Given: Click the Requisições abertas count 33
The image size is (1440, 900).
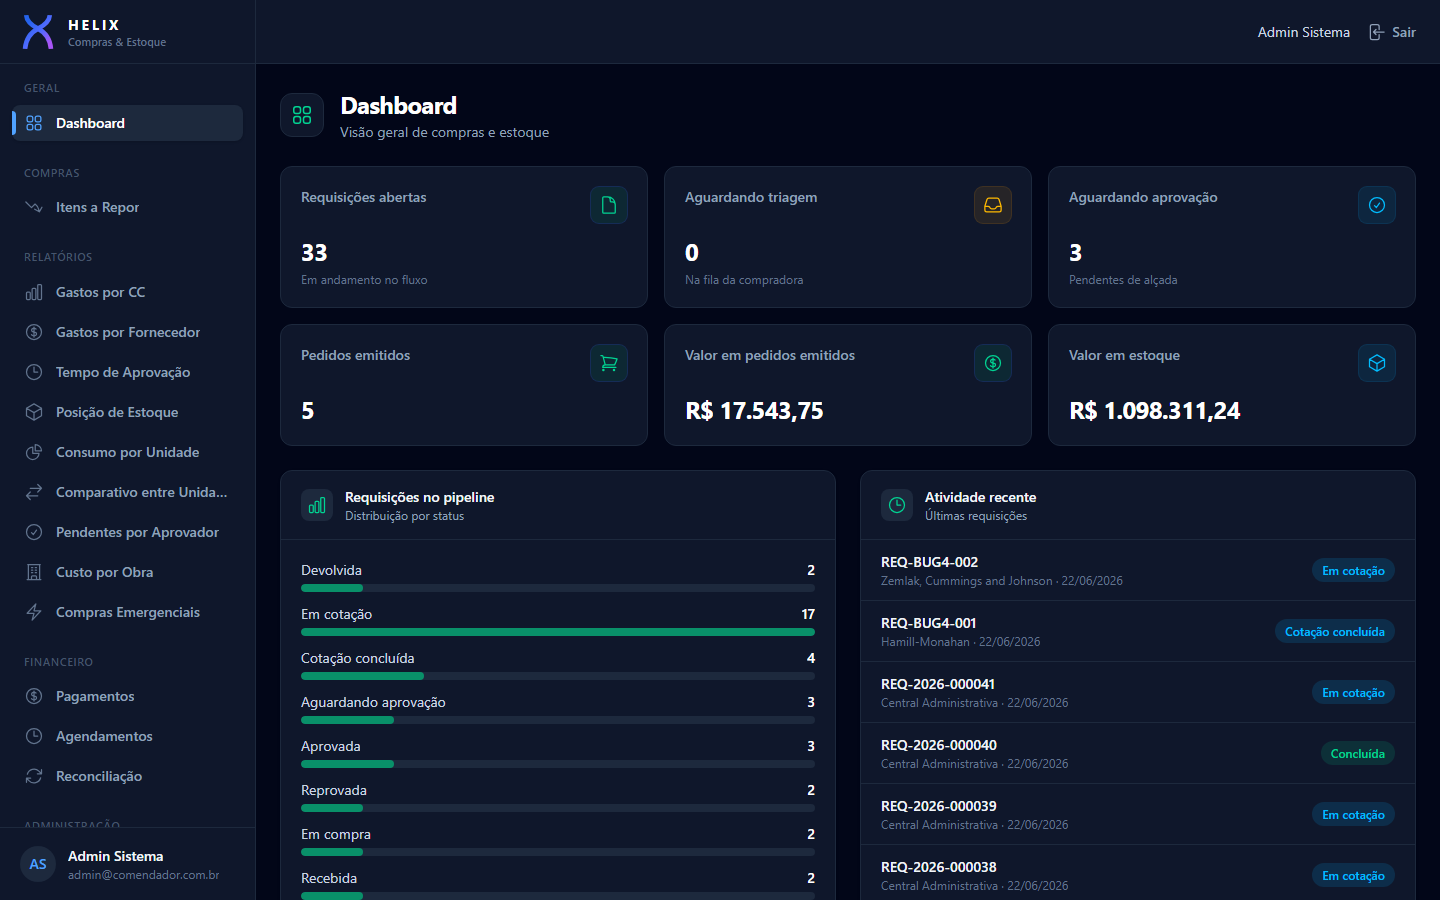Looking at the screenshot, I should 314,253.
